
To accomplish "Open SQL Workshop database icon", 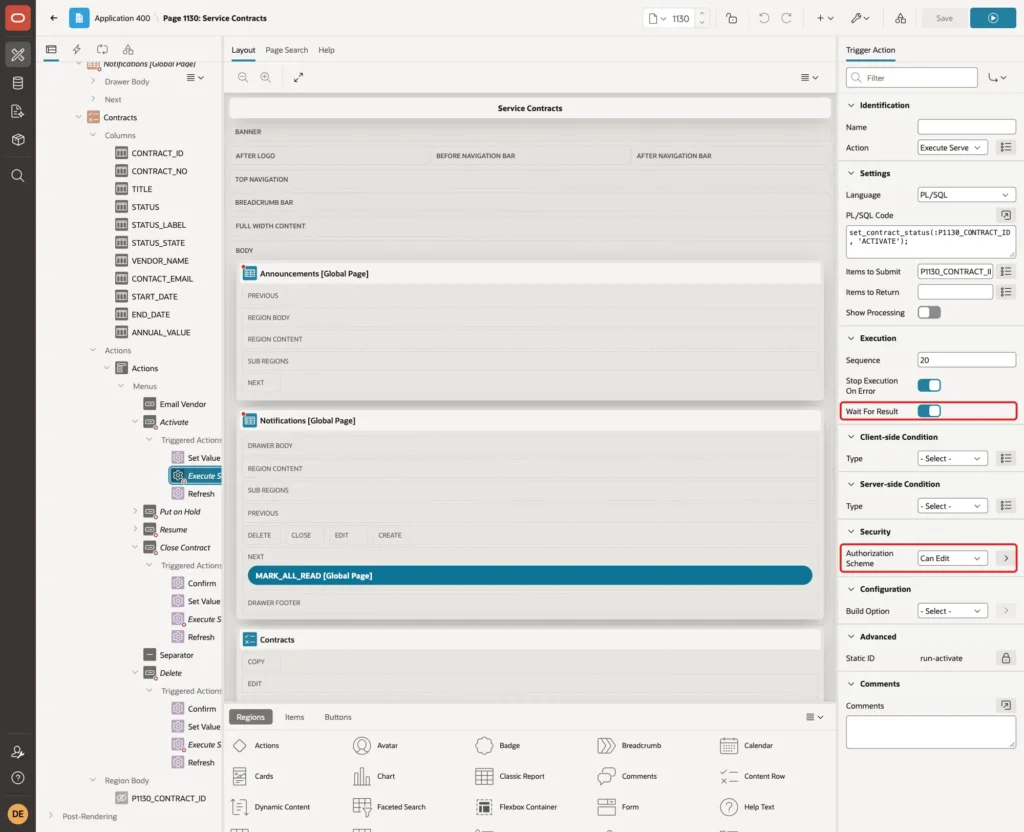I will pyautogui.click(x=18, y=83).
